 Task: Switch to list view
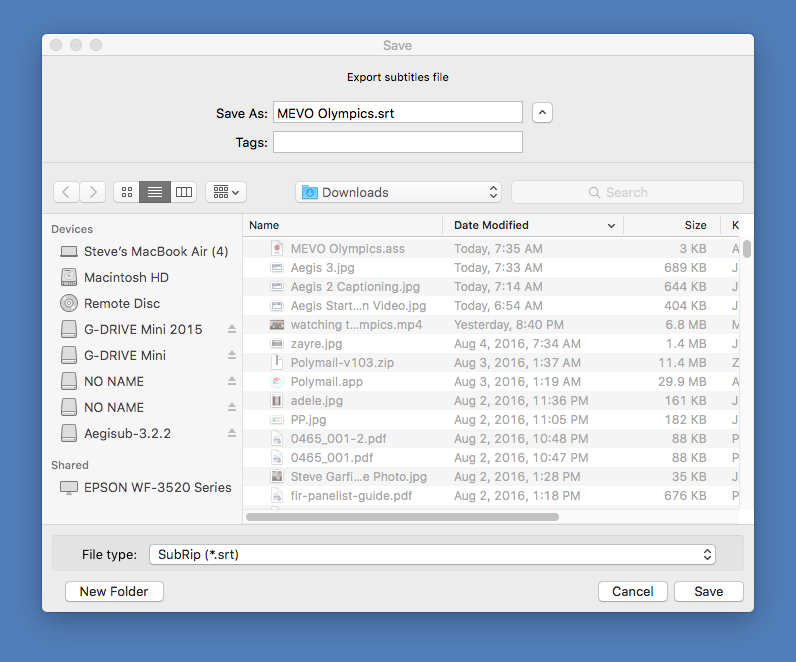coord(155,192)
